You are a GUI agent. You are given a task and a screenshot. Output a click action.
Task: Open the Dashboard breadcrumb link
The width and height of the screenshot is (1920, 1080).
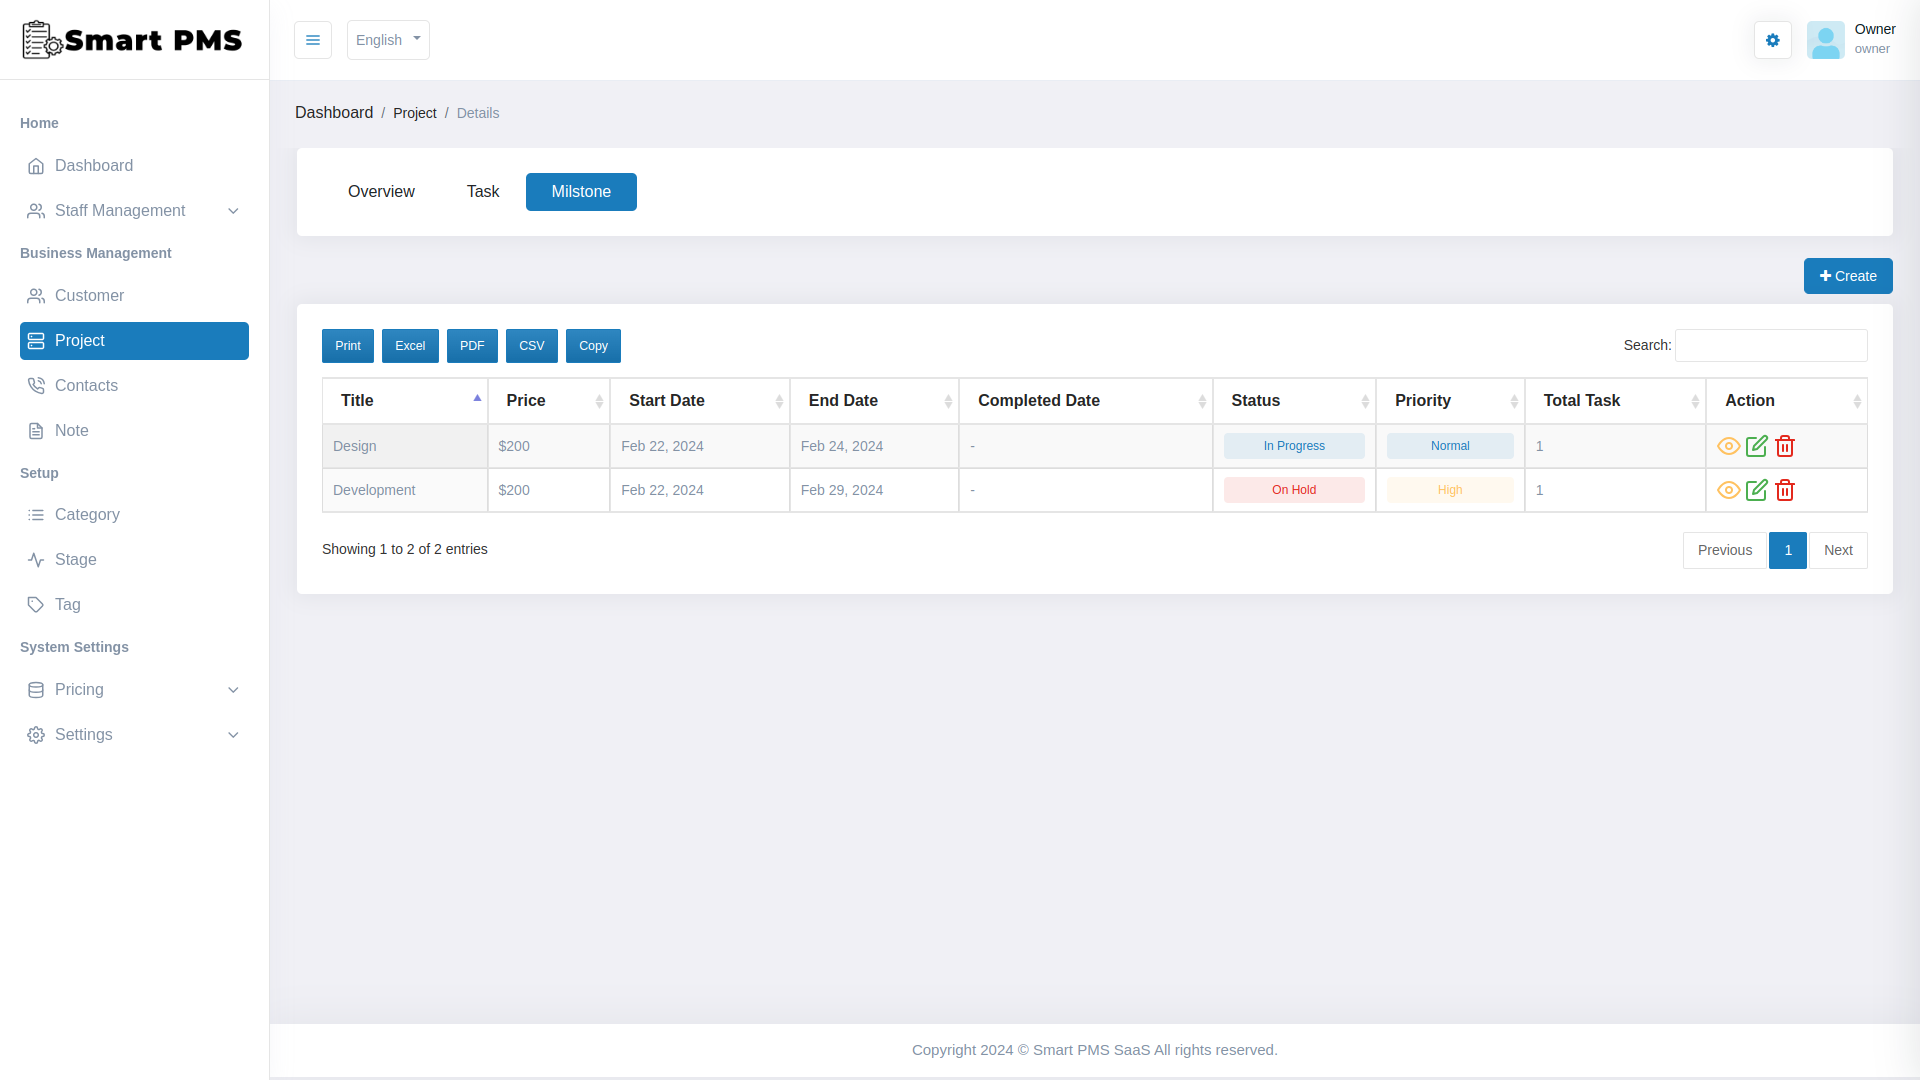(334, 112)
